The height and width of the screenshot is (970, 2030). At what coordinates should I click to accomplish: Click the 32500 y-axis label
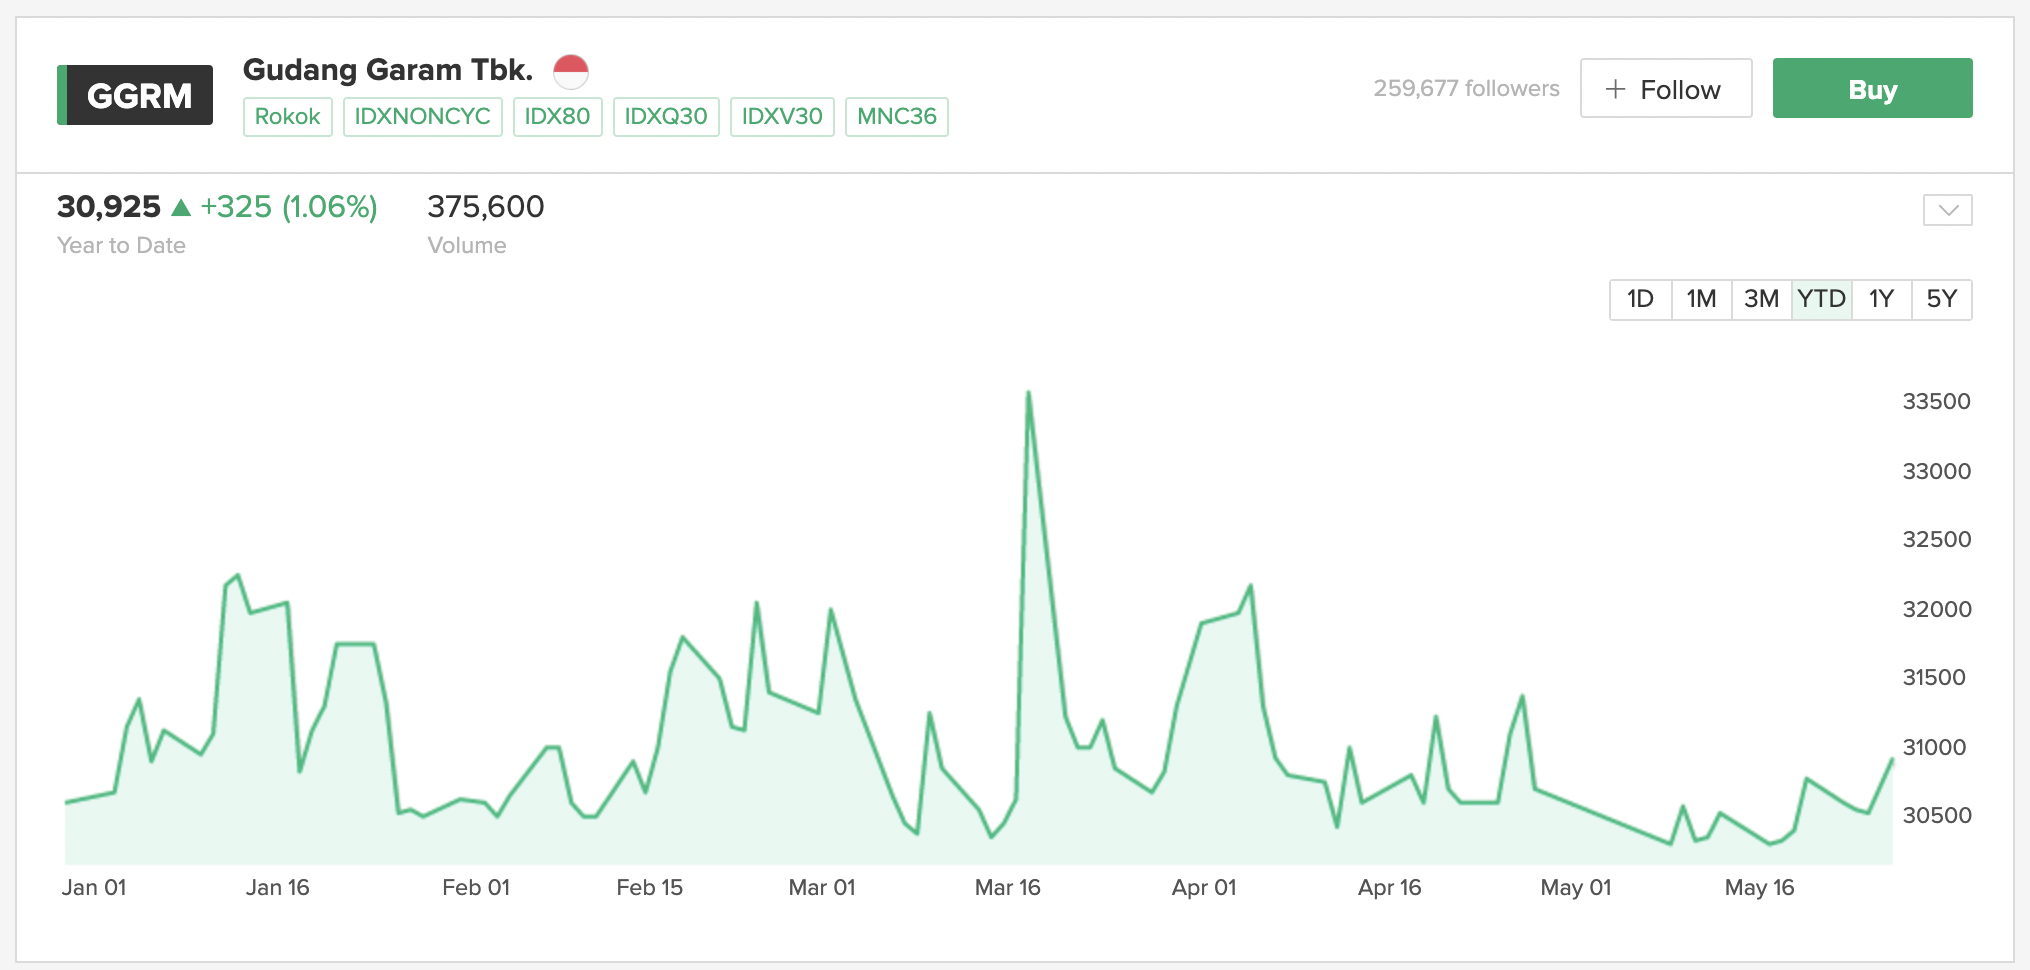(x=1937, y=540)
